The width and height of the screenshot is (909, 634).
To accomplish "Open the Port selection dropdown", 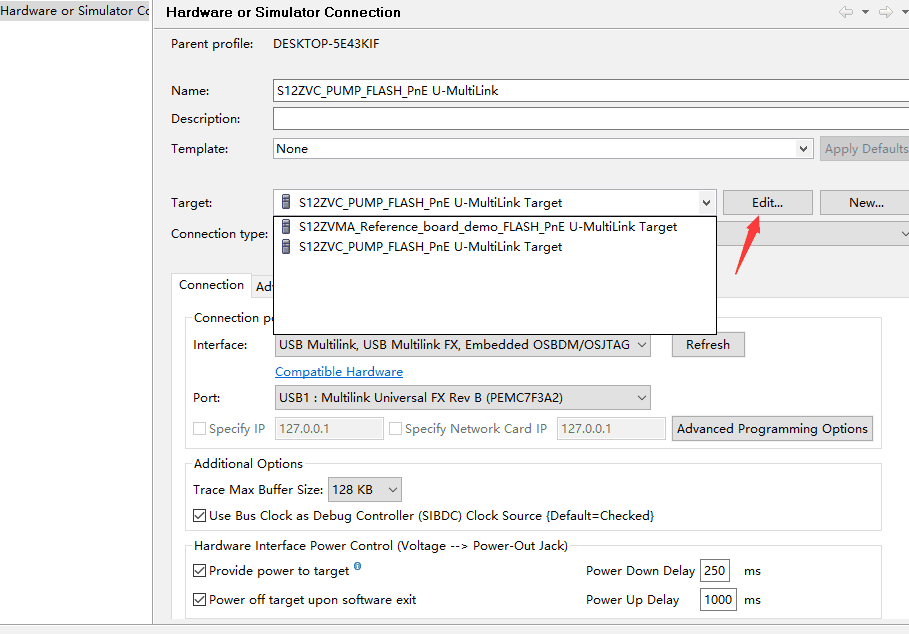I will coord(641,398).
